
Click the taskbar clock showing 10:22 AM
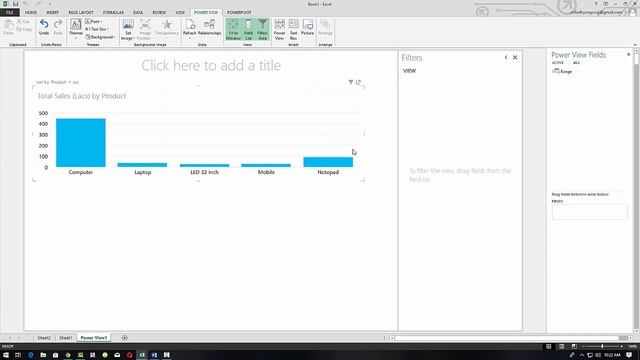pos(612,355)
